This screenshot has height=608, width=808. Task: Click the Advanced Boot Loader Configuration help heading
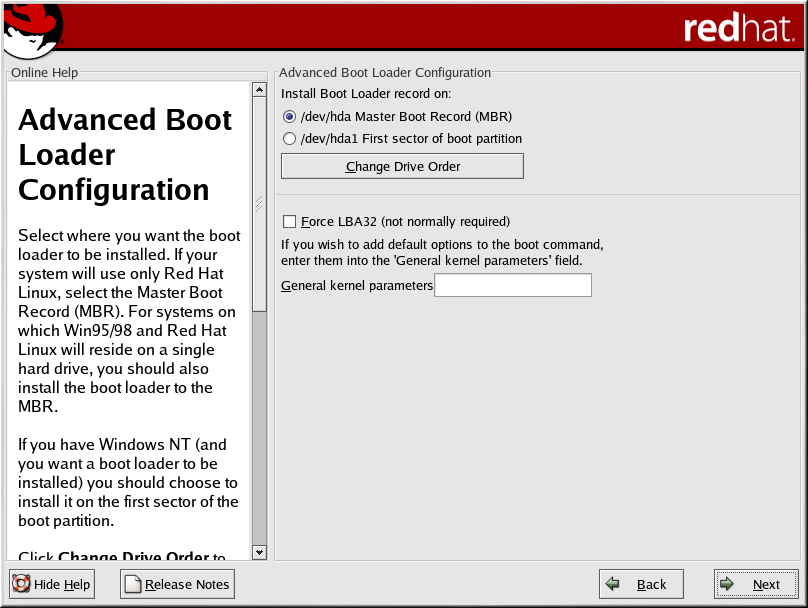(125, 155)
